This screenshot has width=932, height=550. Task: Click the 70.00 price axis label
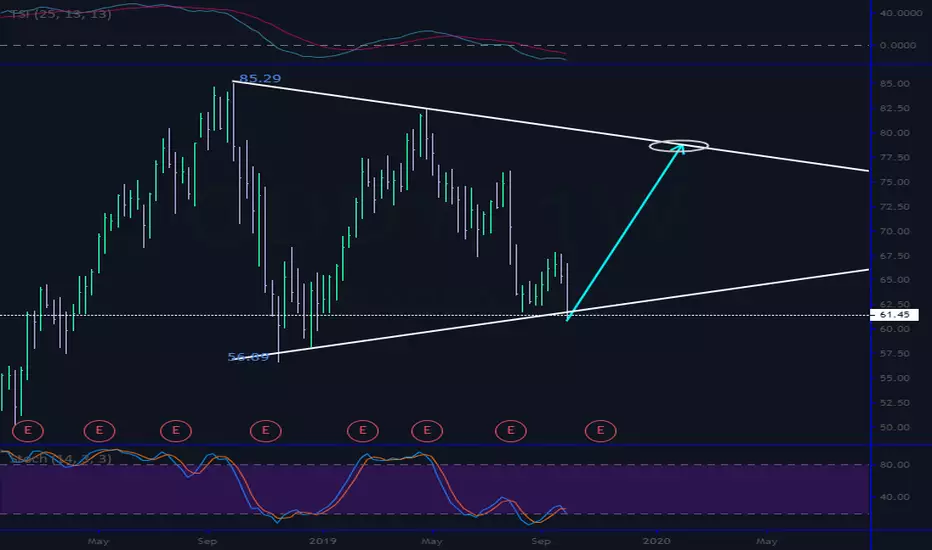895,231
